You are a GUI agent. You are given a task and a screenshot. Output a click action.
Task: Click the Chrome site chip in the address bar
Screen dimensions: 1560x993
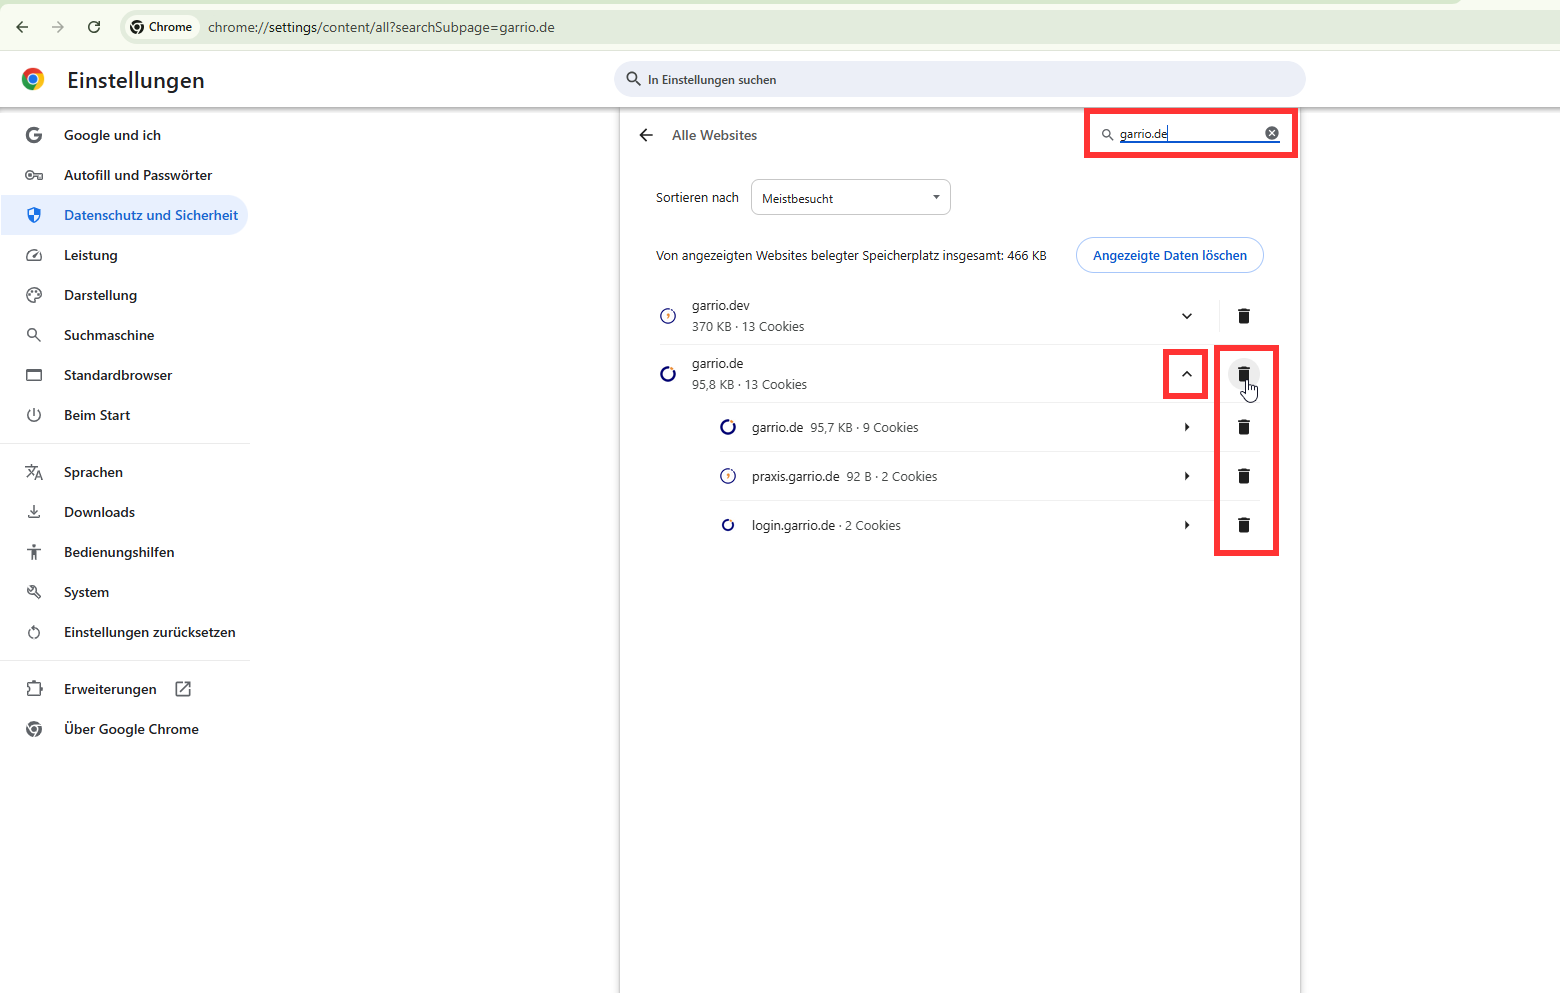(x=161, y=27)
